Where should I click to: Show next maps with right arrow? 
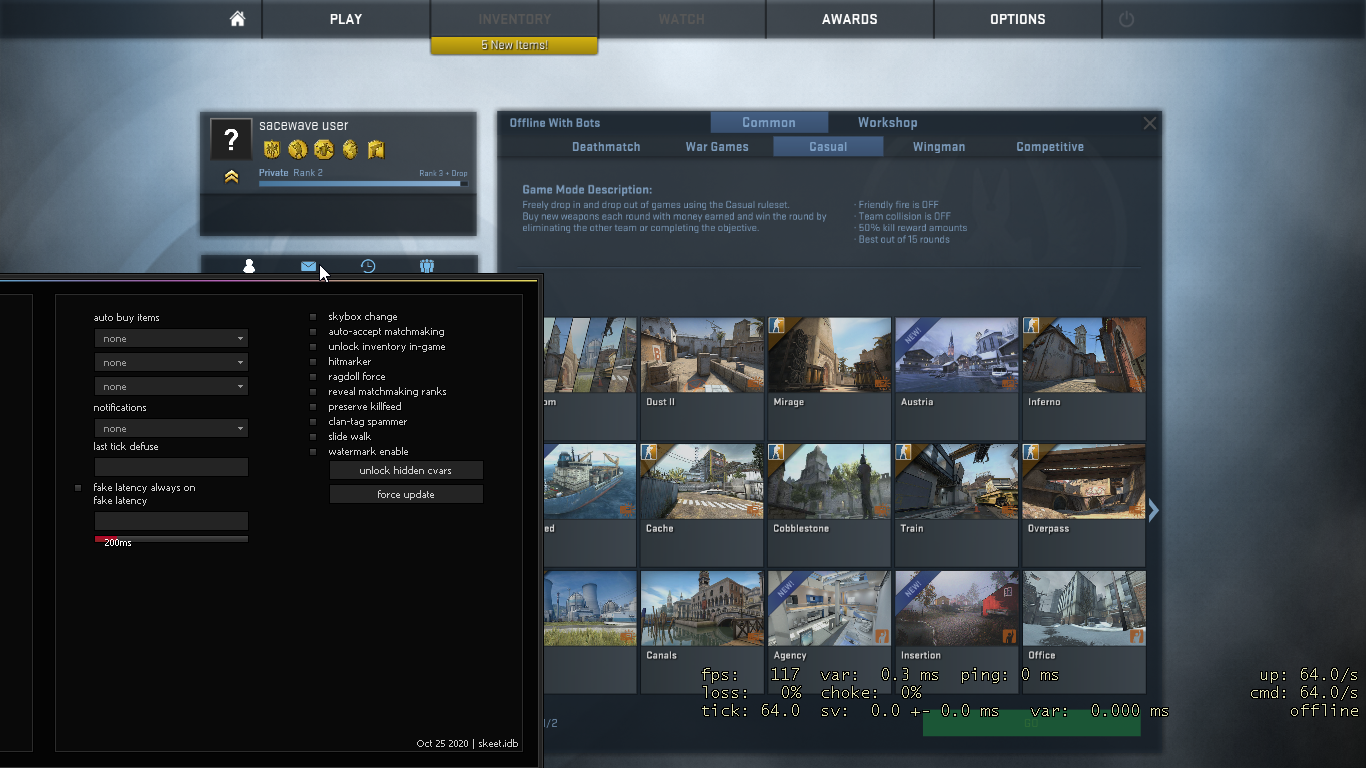(x=1153, y=511)
